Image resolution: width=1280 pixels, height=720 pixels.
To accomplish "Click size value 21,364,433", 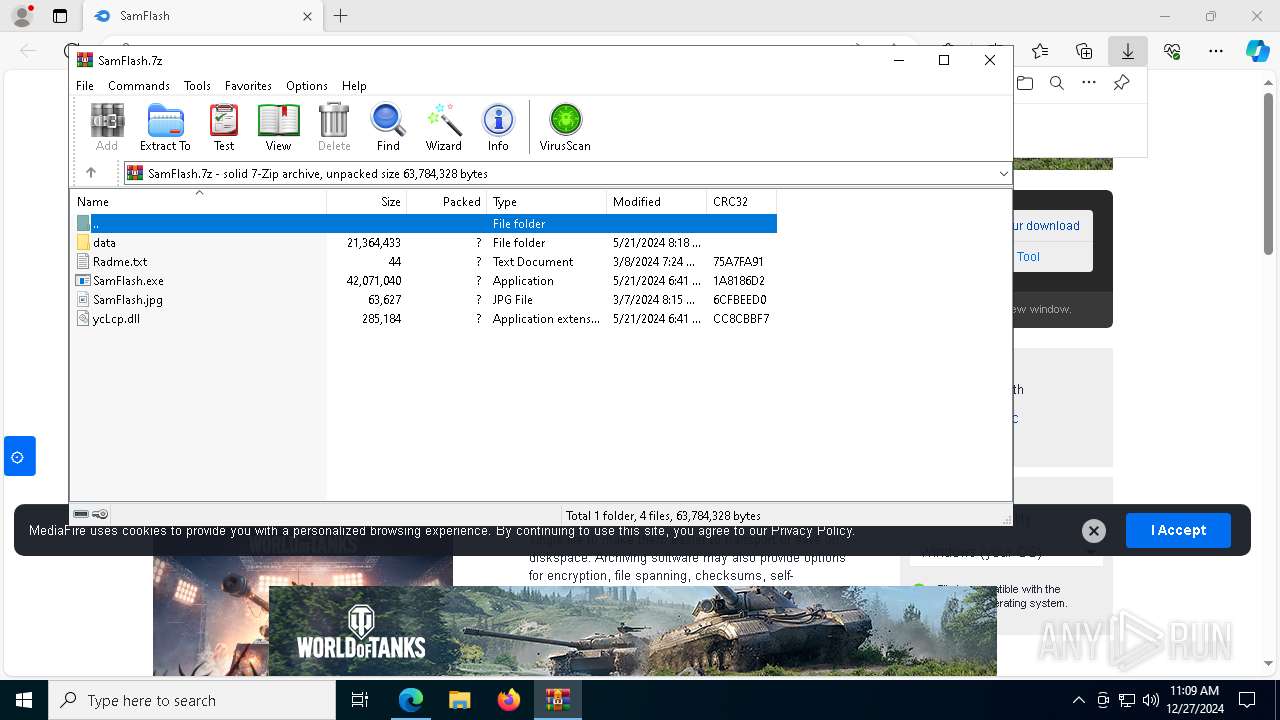I will coord(373,243).
